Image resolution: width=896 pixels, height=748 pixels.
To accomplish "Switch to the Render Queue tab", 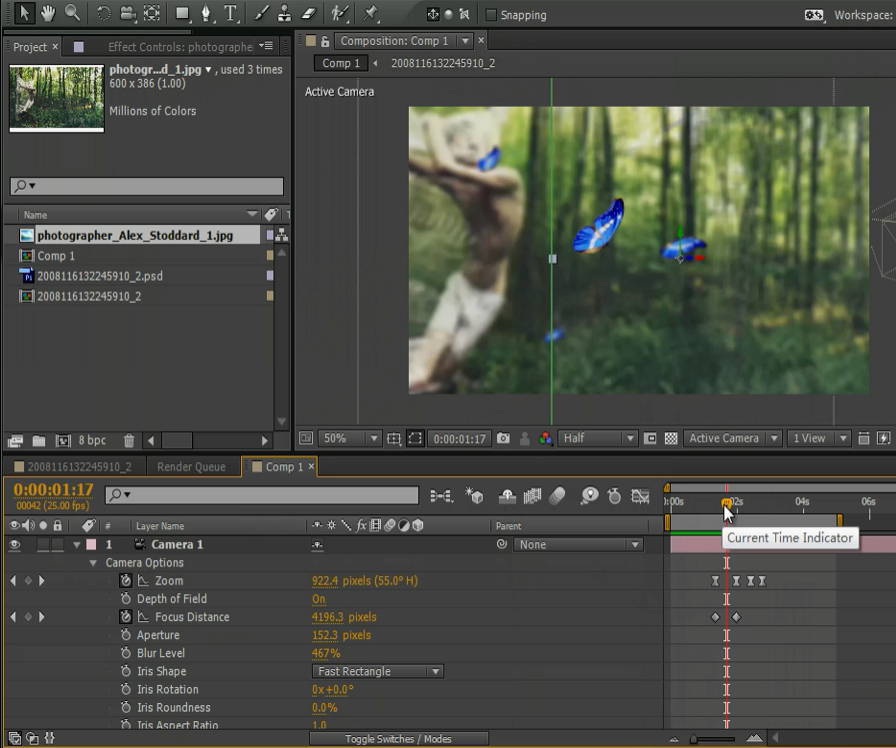I will pos(191,467).
